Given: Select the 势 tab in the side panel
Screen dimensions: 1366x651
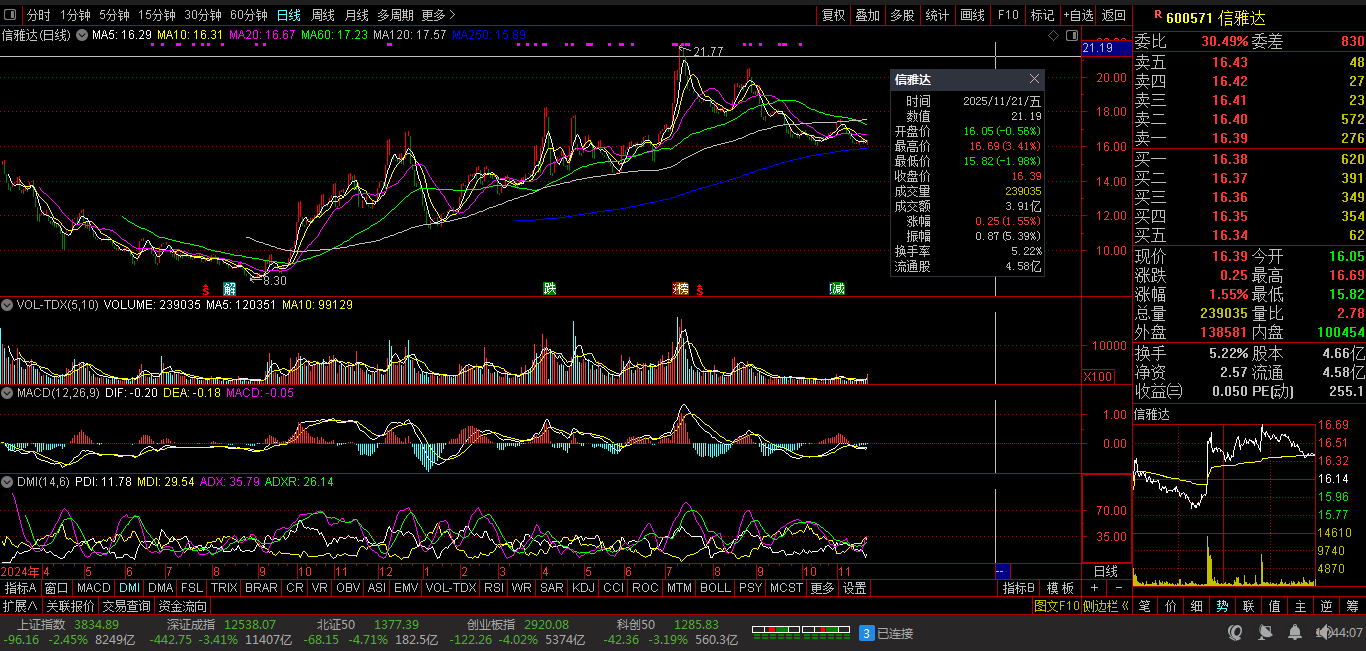Looking at the screenshot, I should pos(1223,605).
